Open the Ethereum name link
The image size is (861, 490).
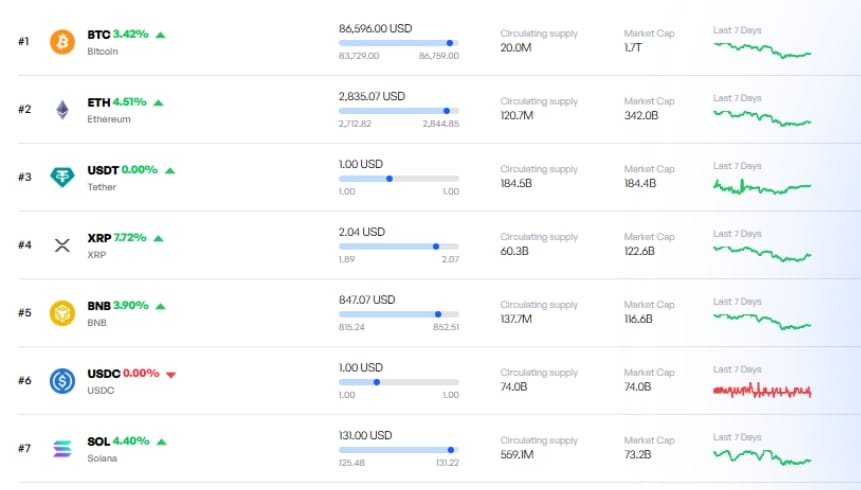[108, 119]
